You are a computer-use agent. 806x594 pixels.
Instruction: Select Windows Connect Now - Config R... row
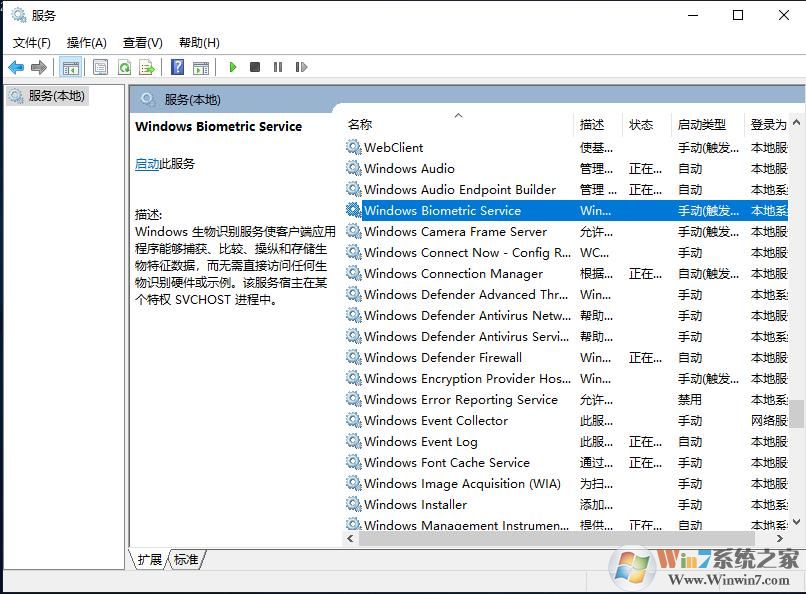click(565, 252)
